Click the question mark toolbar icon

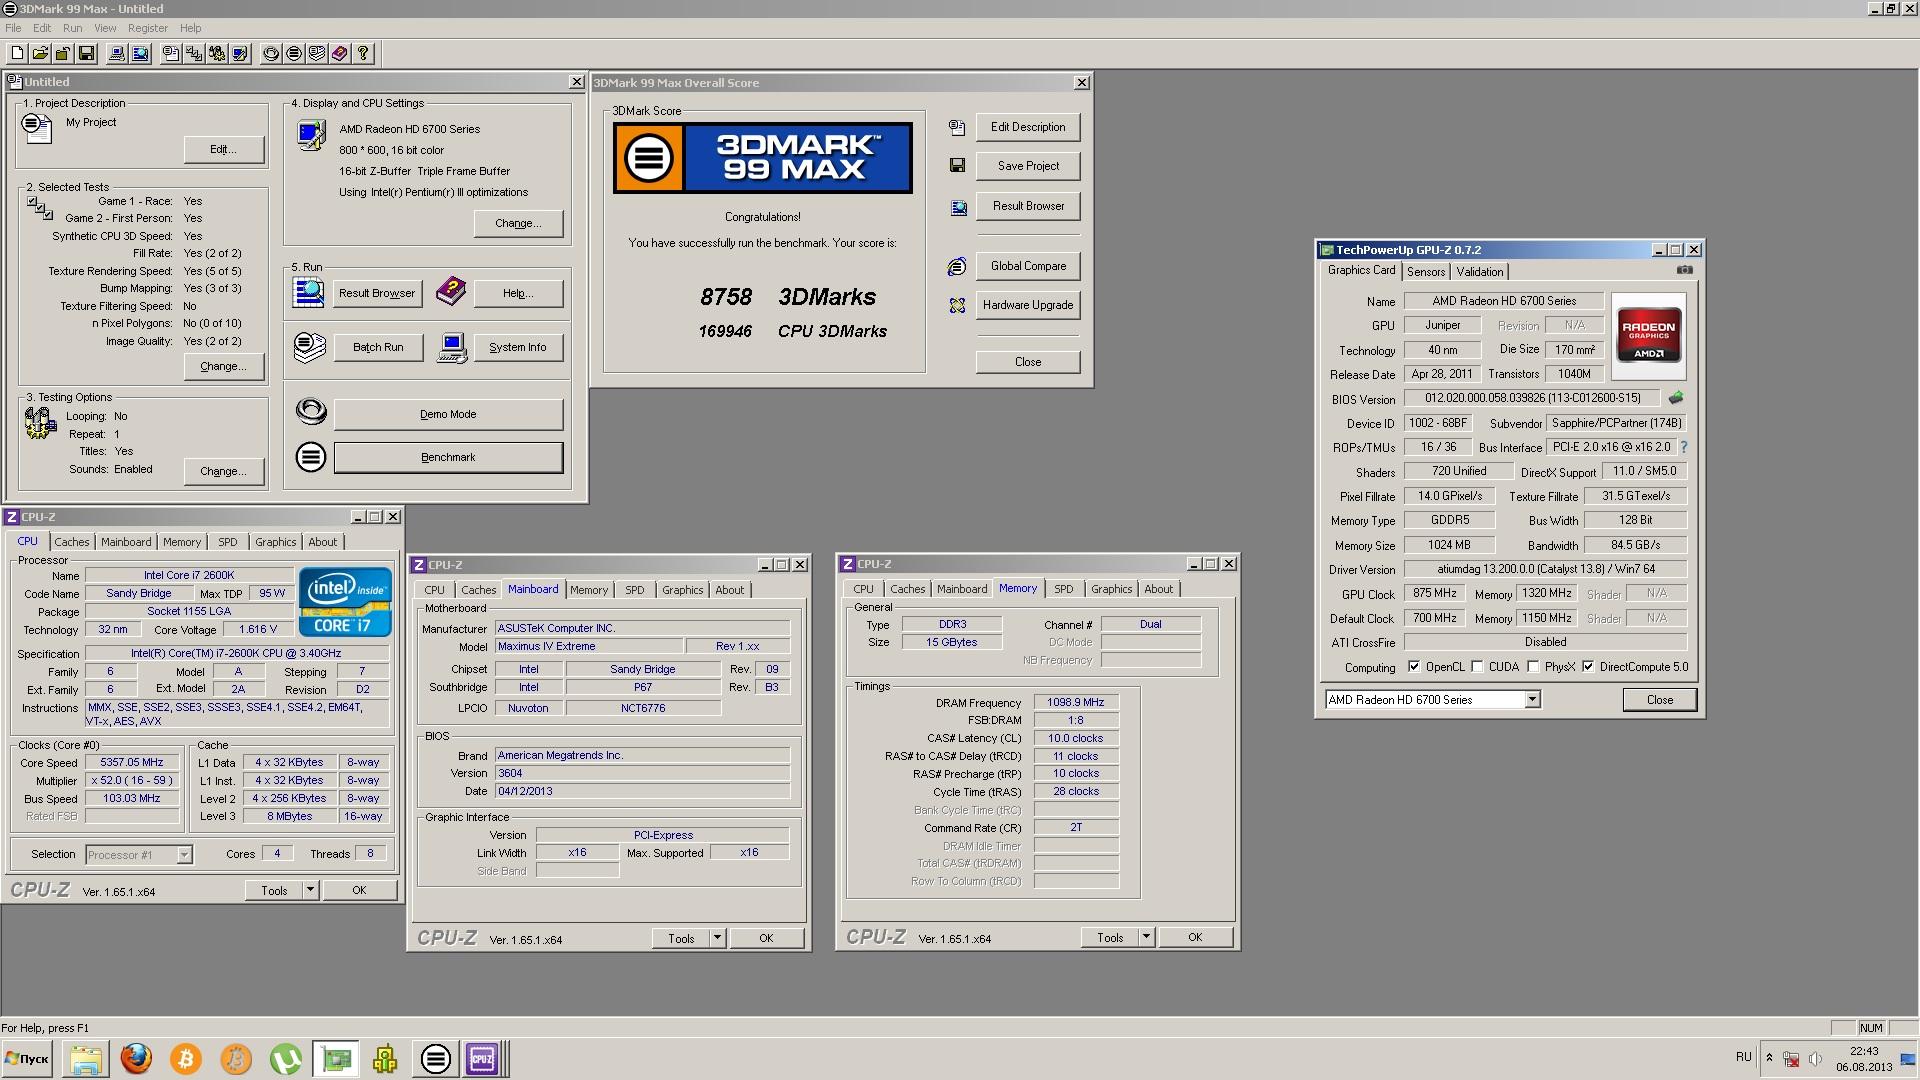[x=363, y=53]
